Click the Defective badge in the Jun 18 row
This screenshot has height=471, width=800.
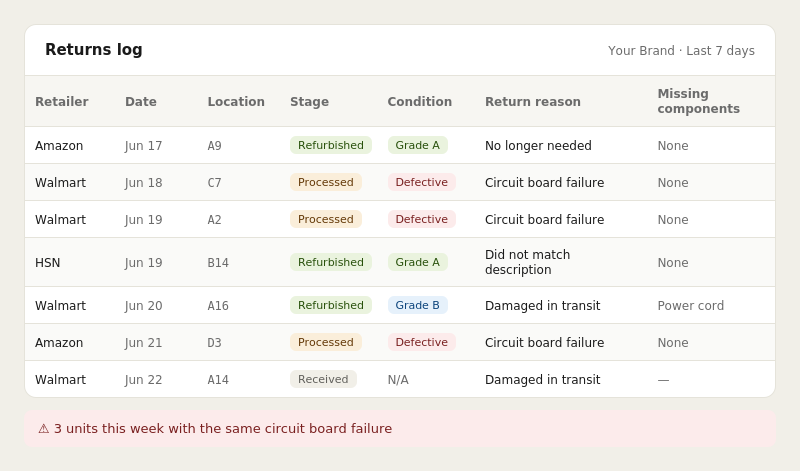(x=422, y=182)
